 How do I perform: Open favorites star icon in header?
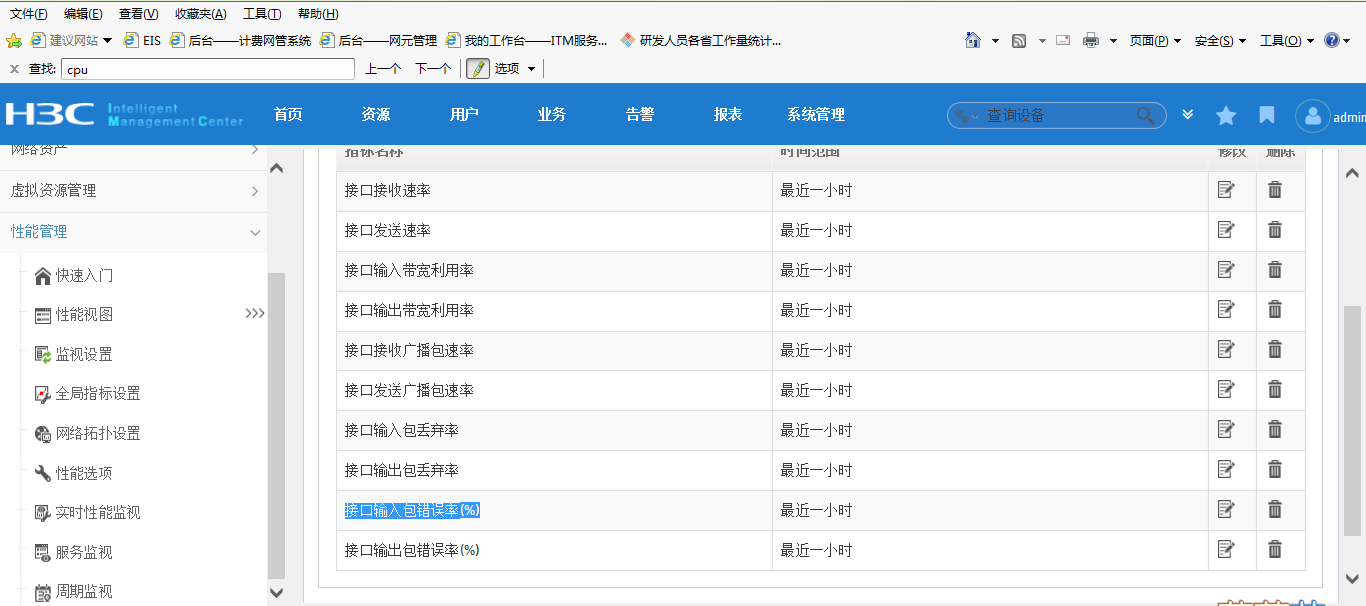click(x=1226, y=116)
